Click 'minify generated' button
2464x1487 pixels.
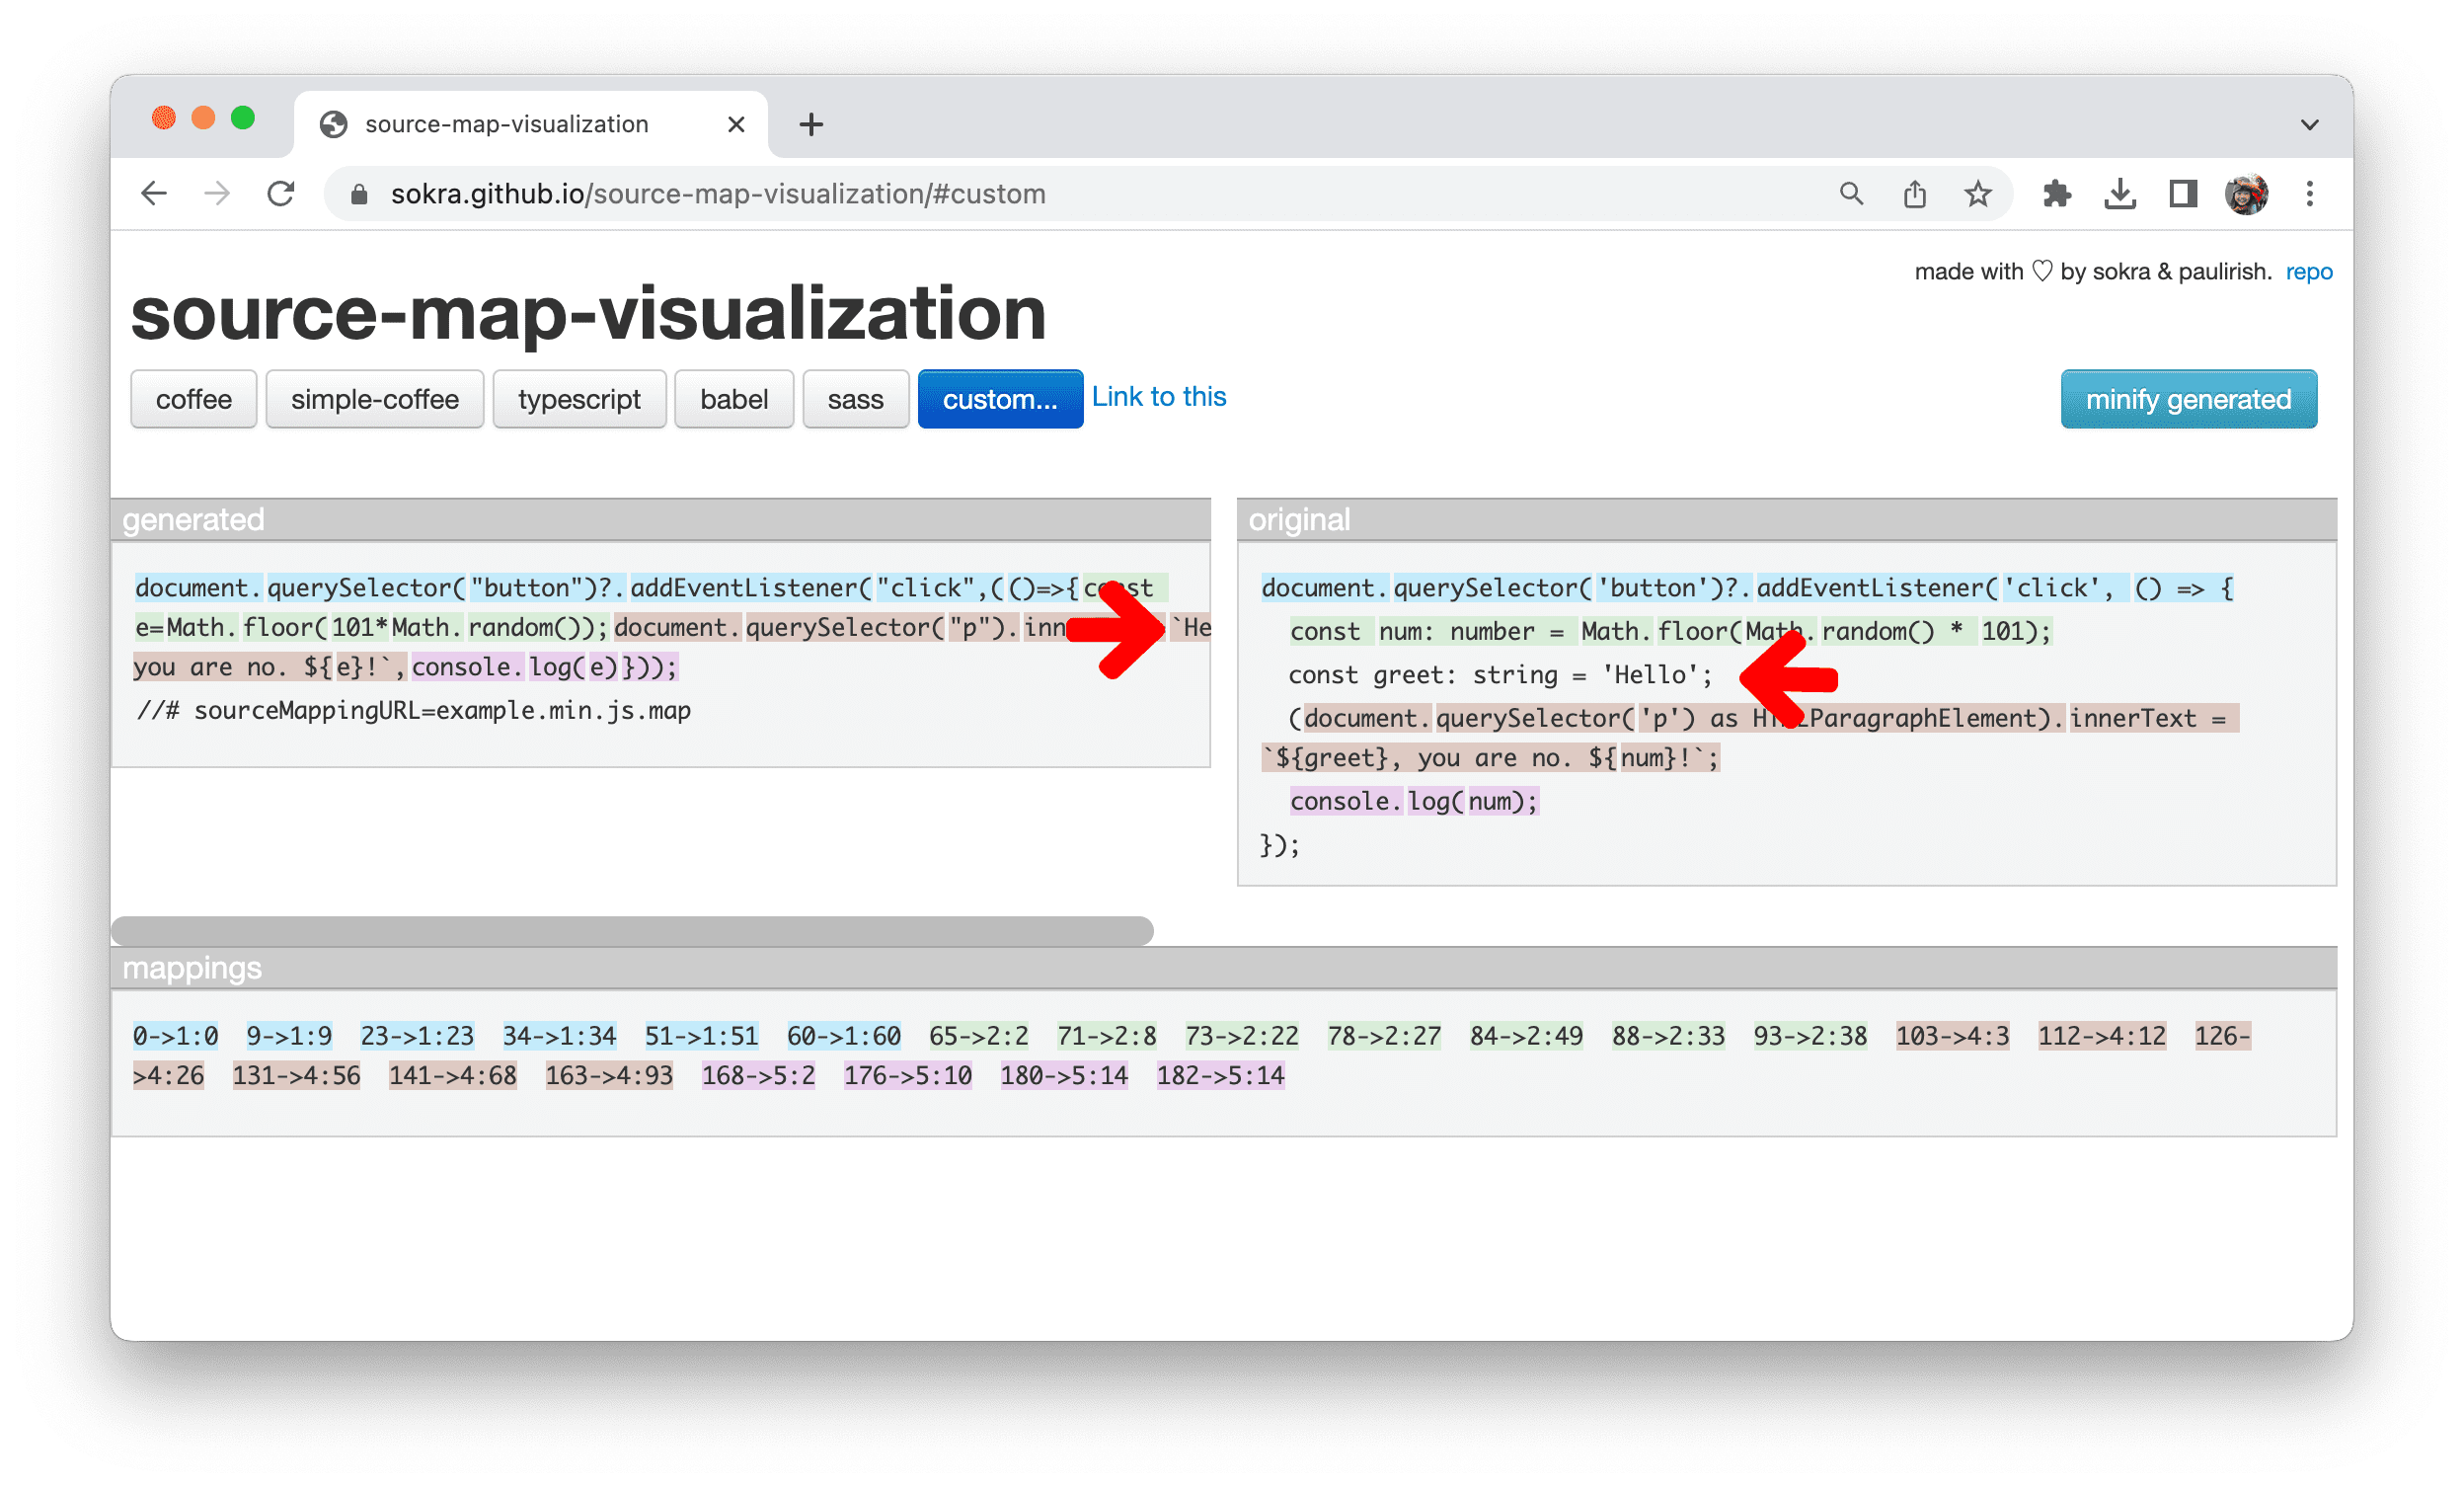pos(2188,400)
